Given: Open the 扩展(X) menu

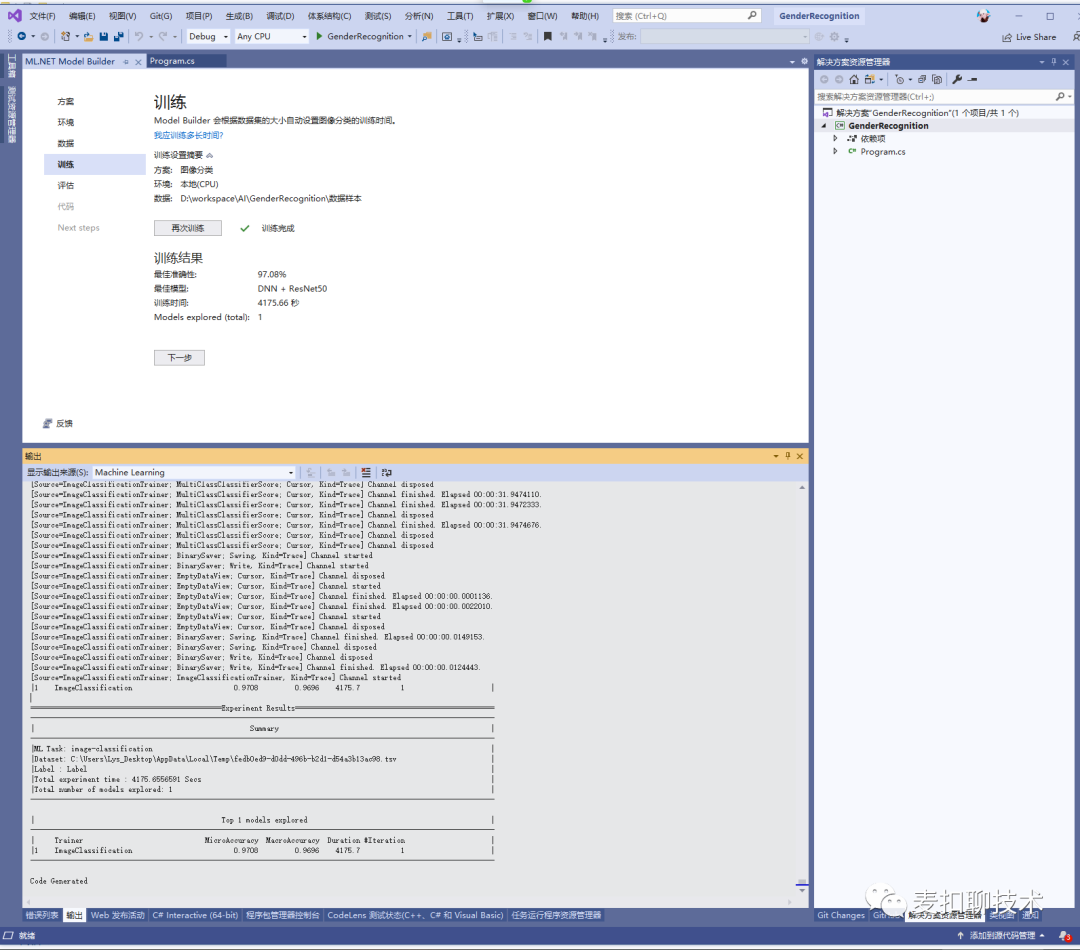Looking at the screenshot, I should [500, 16].
